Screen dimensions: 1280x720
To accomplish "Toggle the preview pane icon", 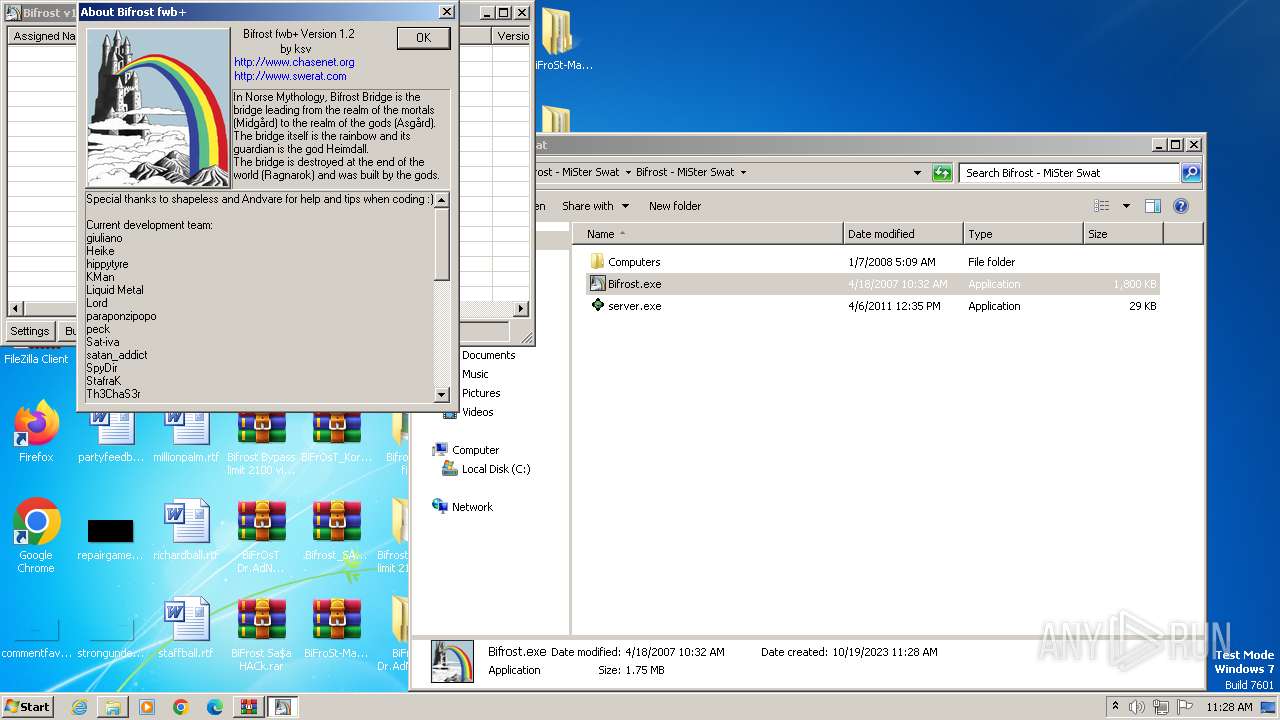I will 1152,206.
